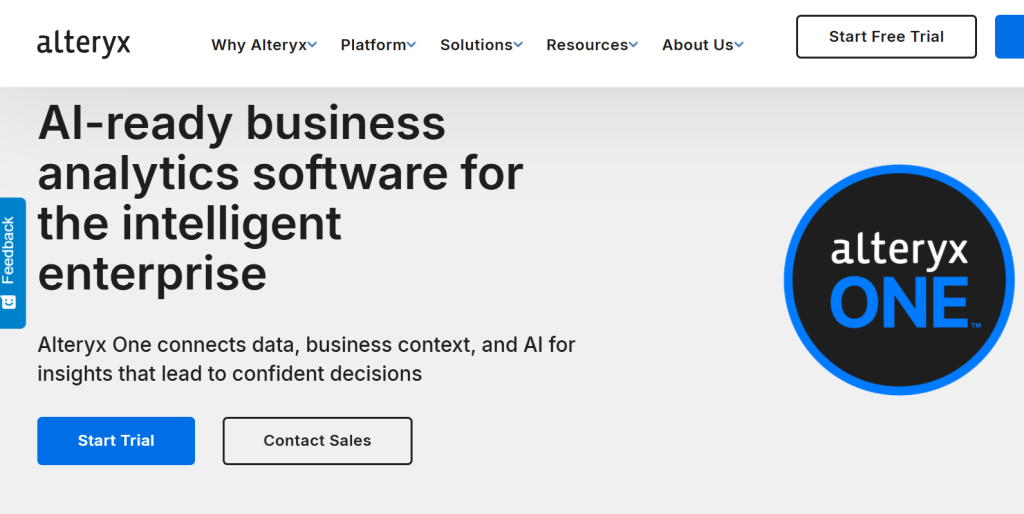Open the Platform menu

pos(373,45)
